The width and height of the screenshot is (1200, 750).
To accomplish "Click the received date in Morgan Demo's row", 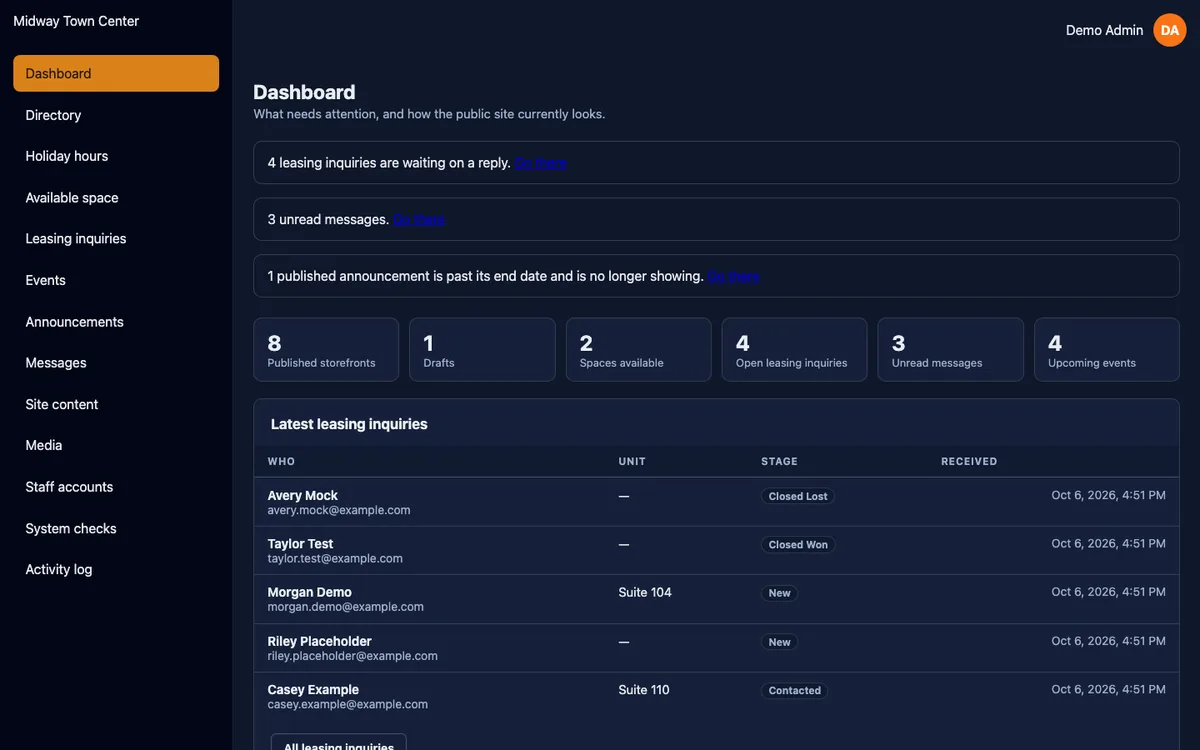I will (1108, 592).
